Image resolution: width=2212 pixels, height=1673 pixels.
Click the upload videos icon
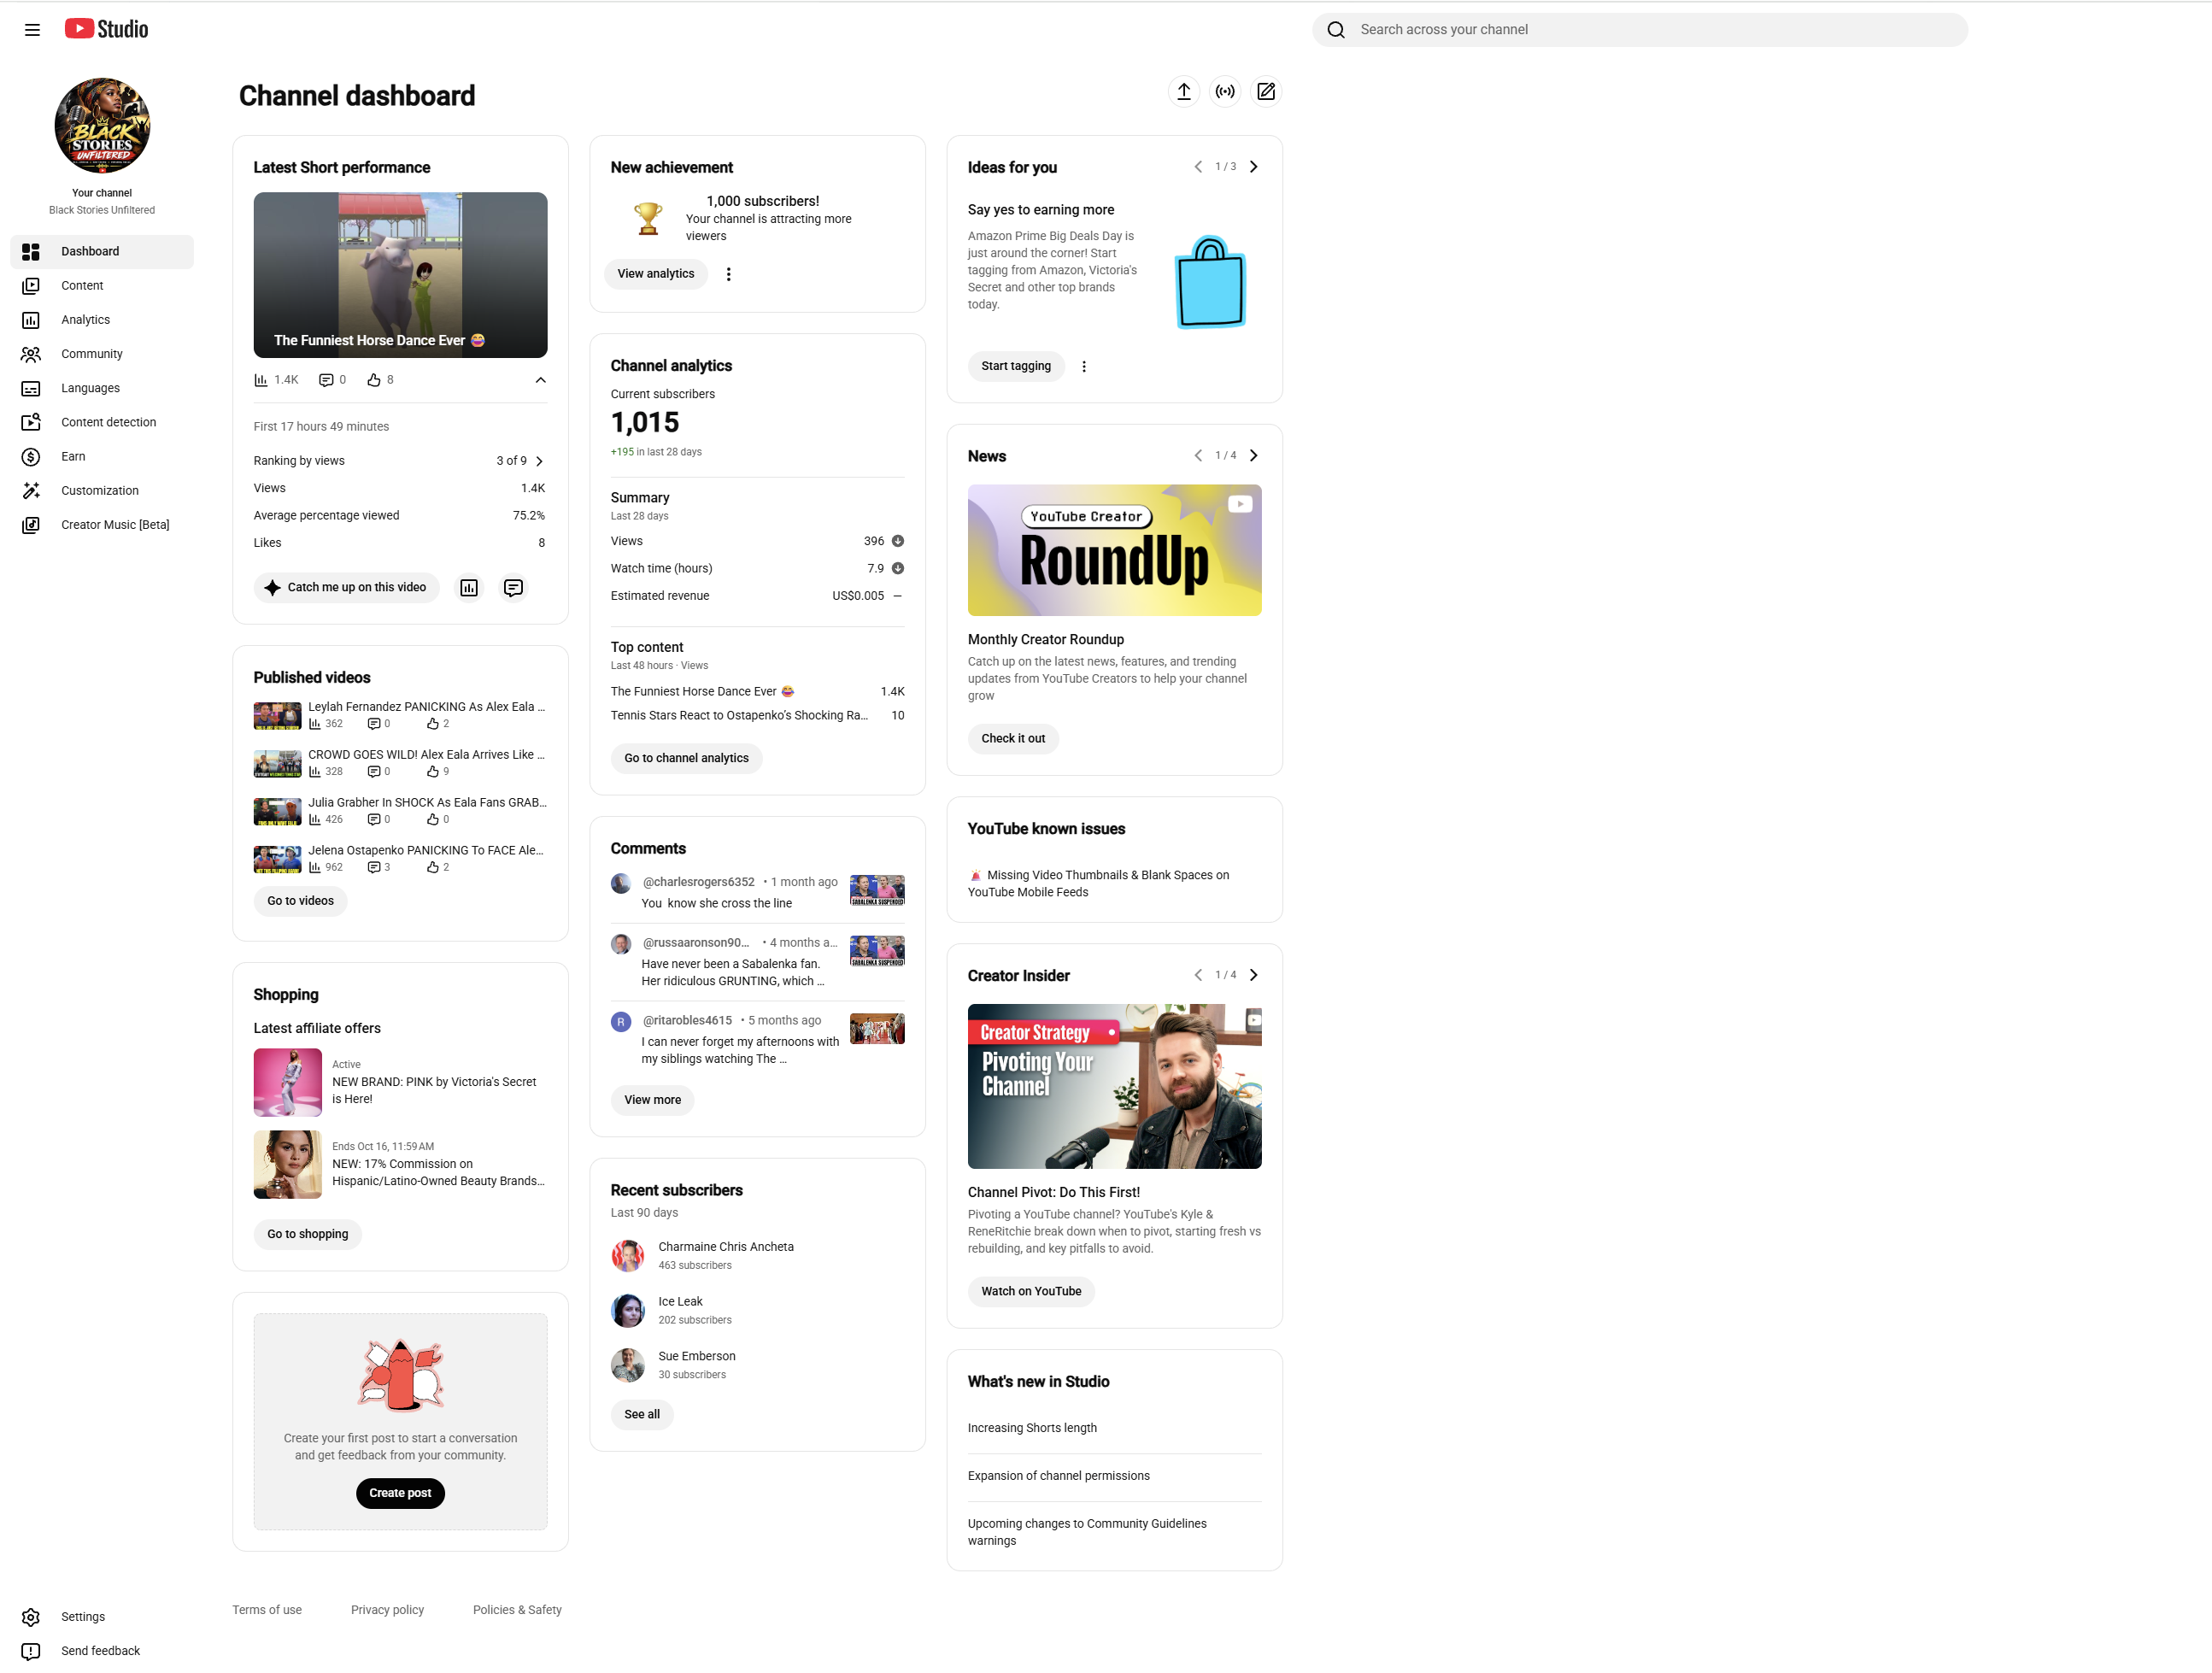1183,92
